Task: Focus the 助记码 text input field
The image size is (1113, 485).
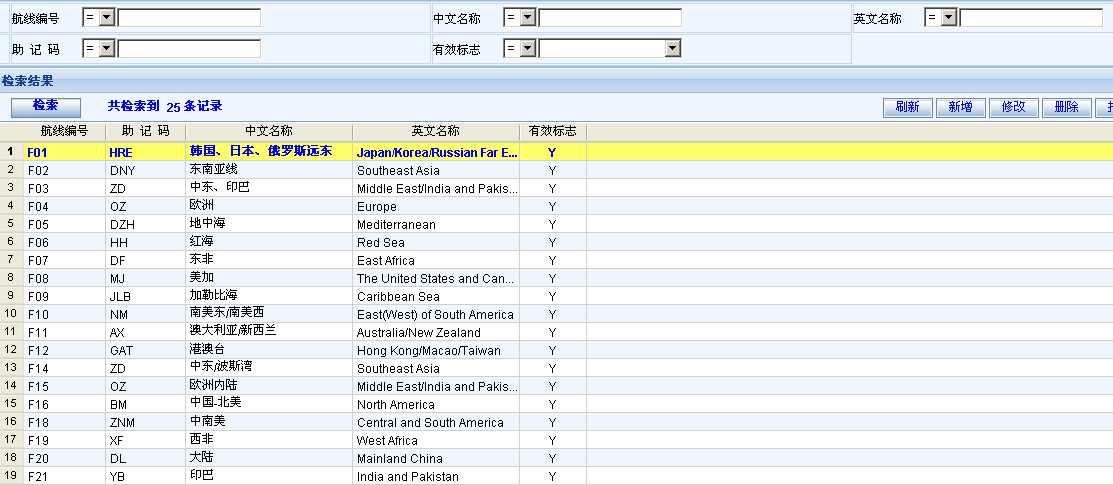Action: pos(189,49)
